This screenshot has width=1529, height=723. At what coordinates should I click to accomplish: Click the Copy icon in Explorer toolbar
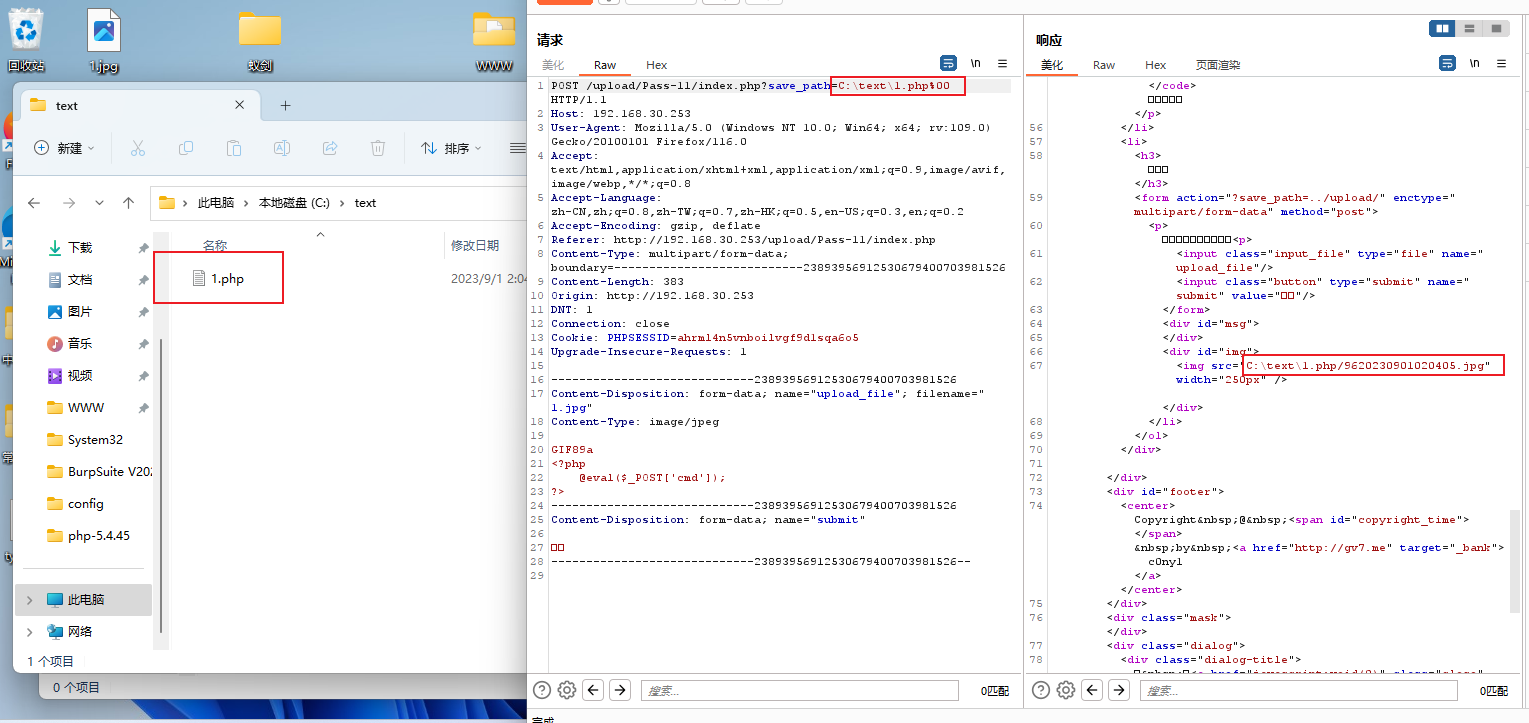pyautogui.click(x=186, y=148)
